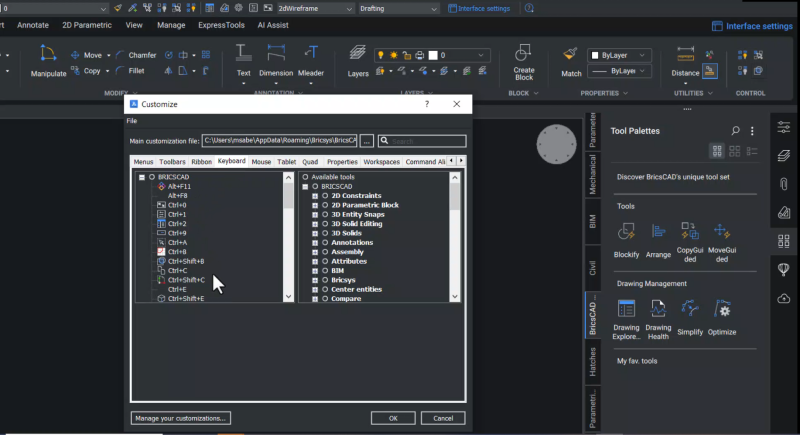The height and width of the screenshot is (435, 800).
Task: Open the 2dWireframe visual style dropdown
Action: [315, 9]
